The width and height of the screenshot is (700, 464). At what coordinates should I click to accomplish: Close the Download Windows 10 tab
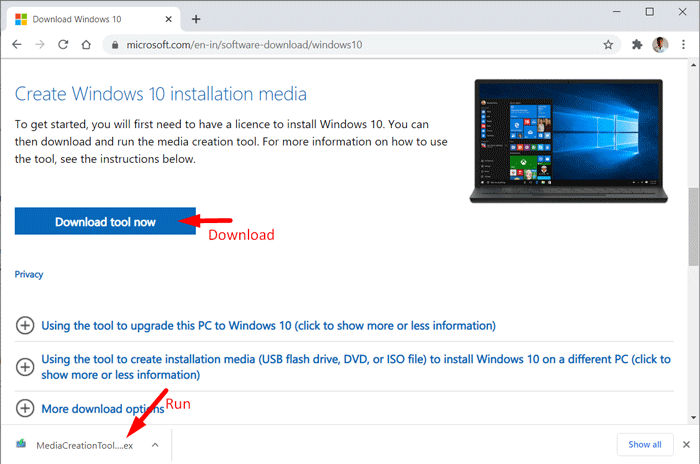pyautogui.click(x=168, y=19)
